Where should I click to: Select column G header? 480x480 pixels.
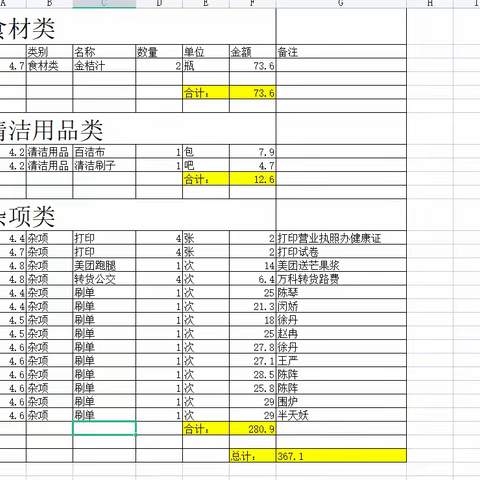[341, 3]
